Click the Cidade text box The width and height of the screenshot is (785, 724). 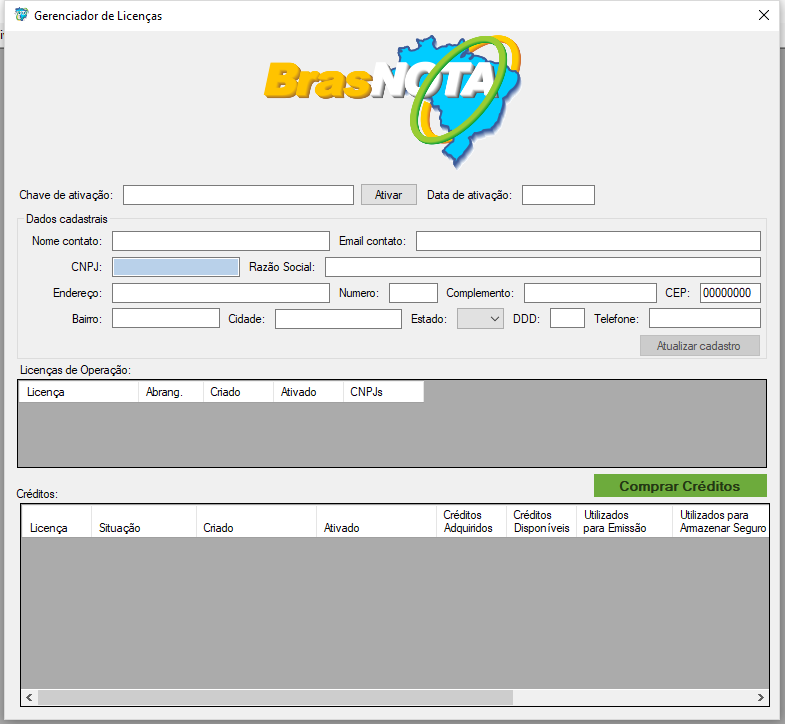click(338, 318)
